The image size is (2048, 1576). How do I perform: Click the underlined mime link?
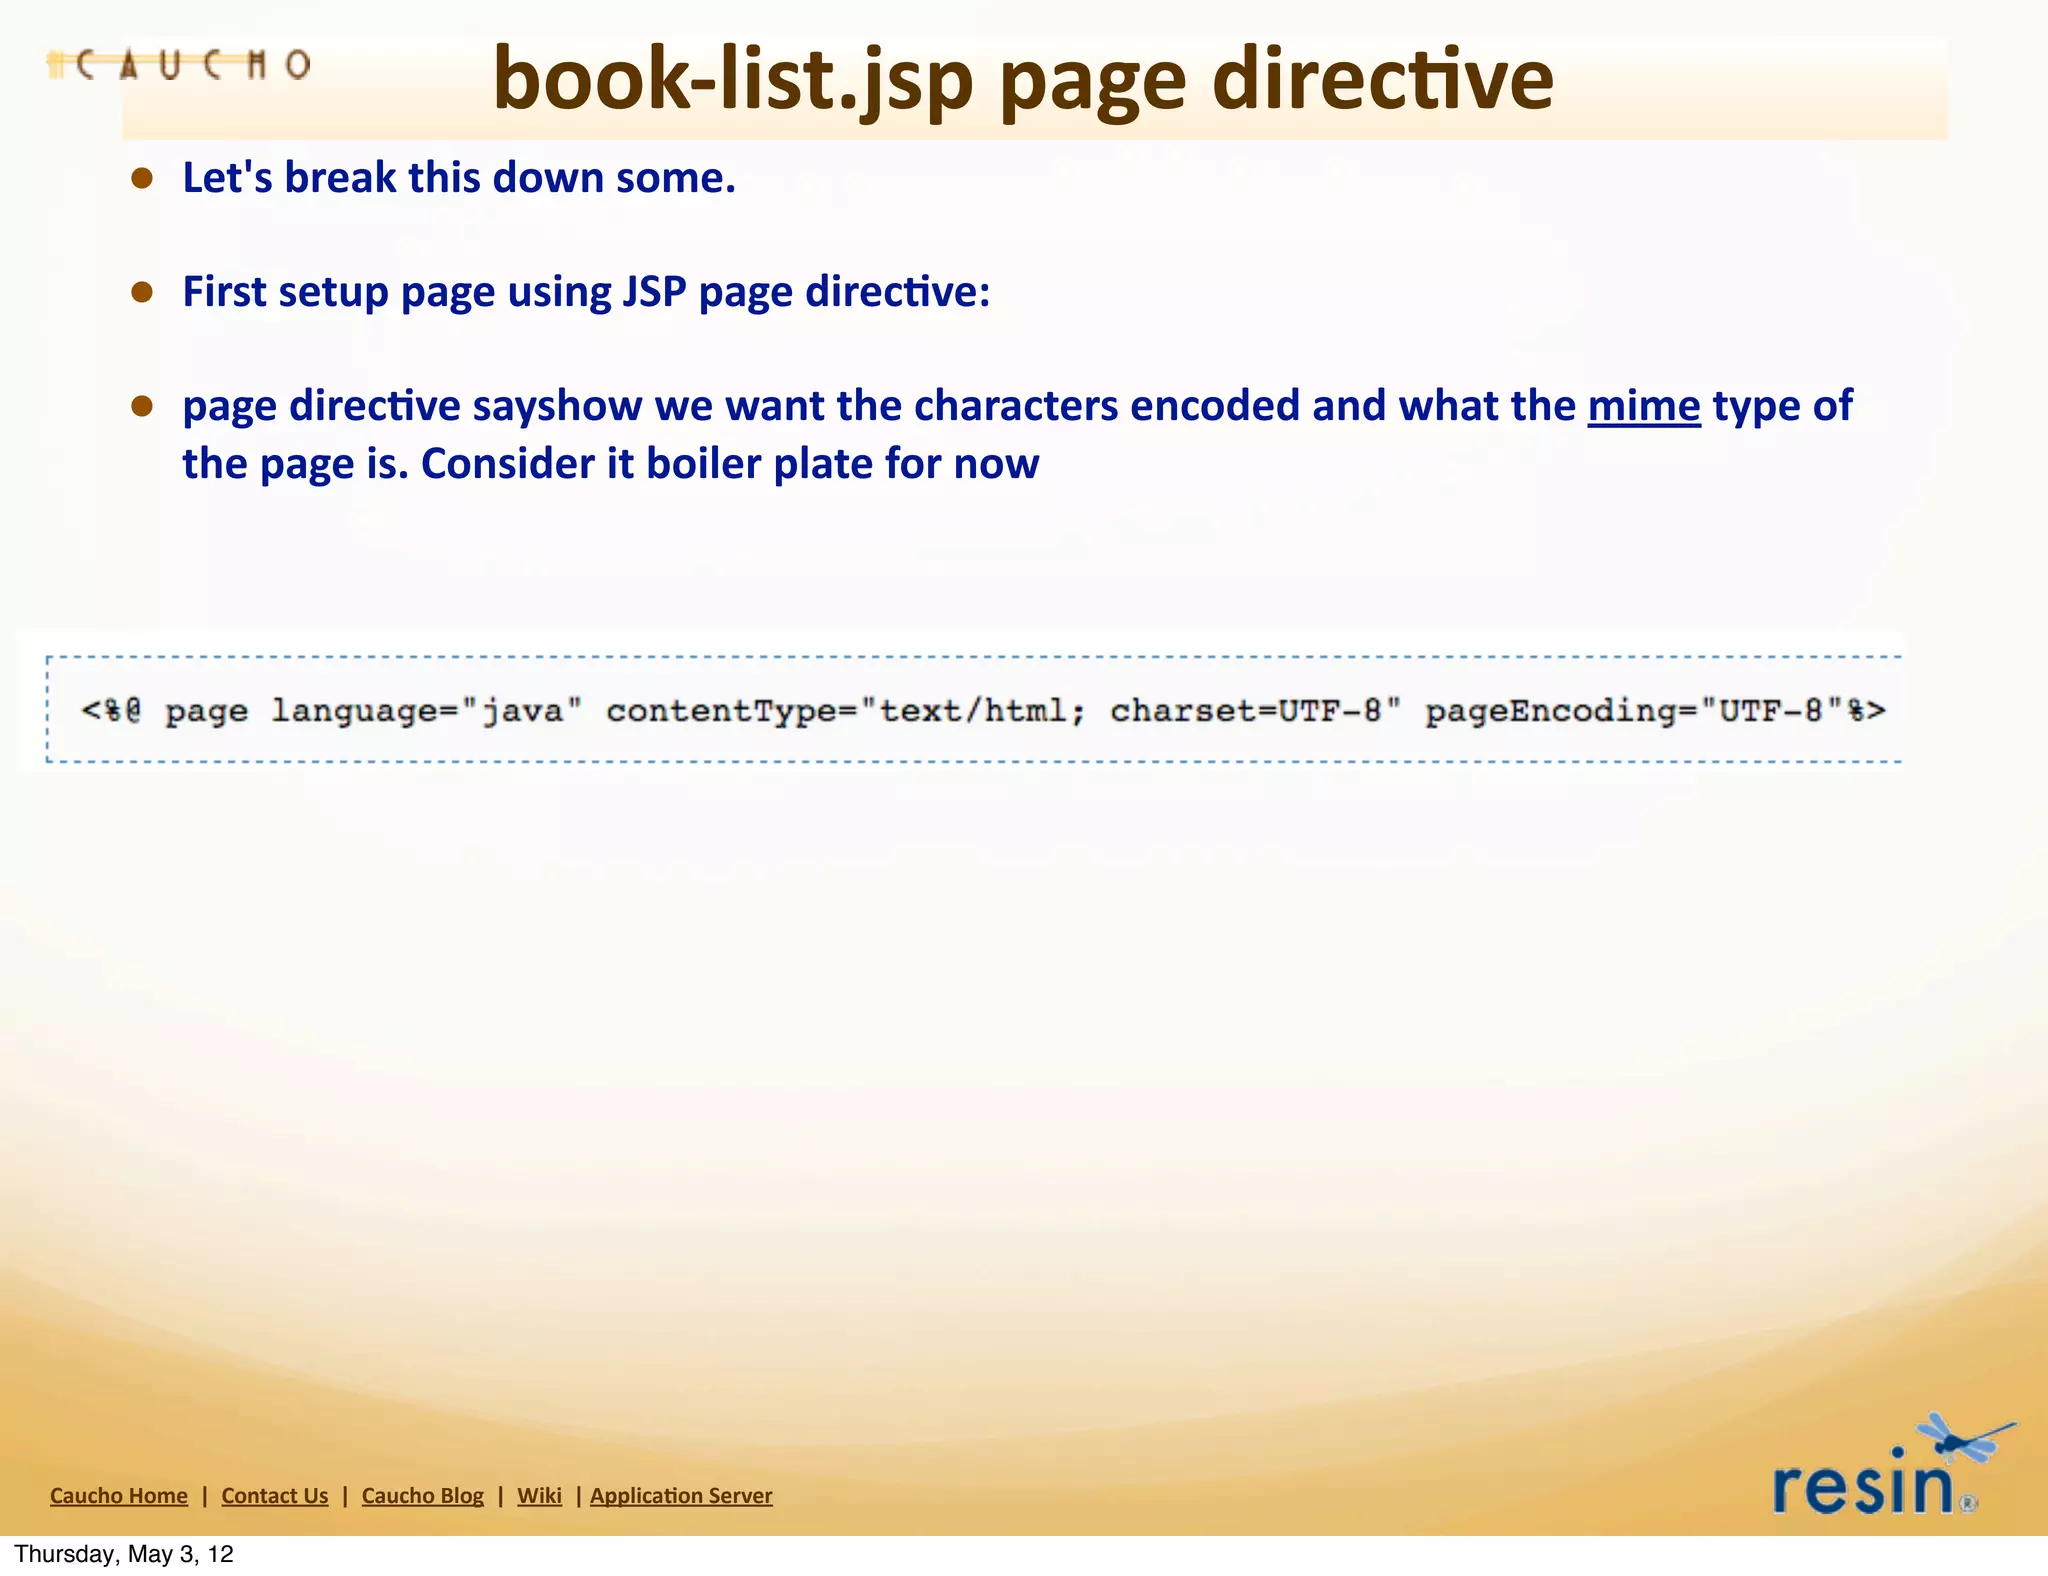(x=1643, y=406)
